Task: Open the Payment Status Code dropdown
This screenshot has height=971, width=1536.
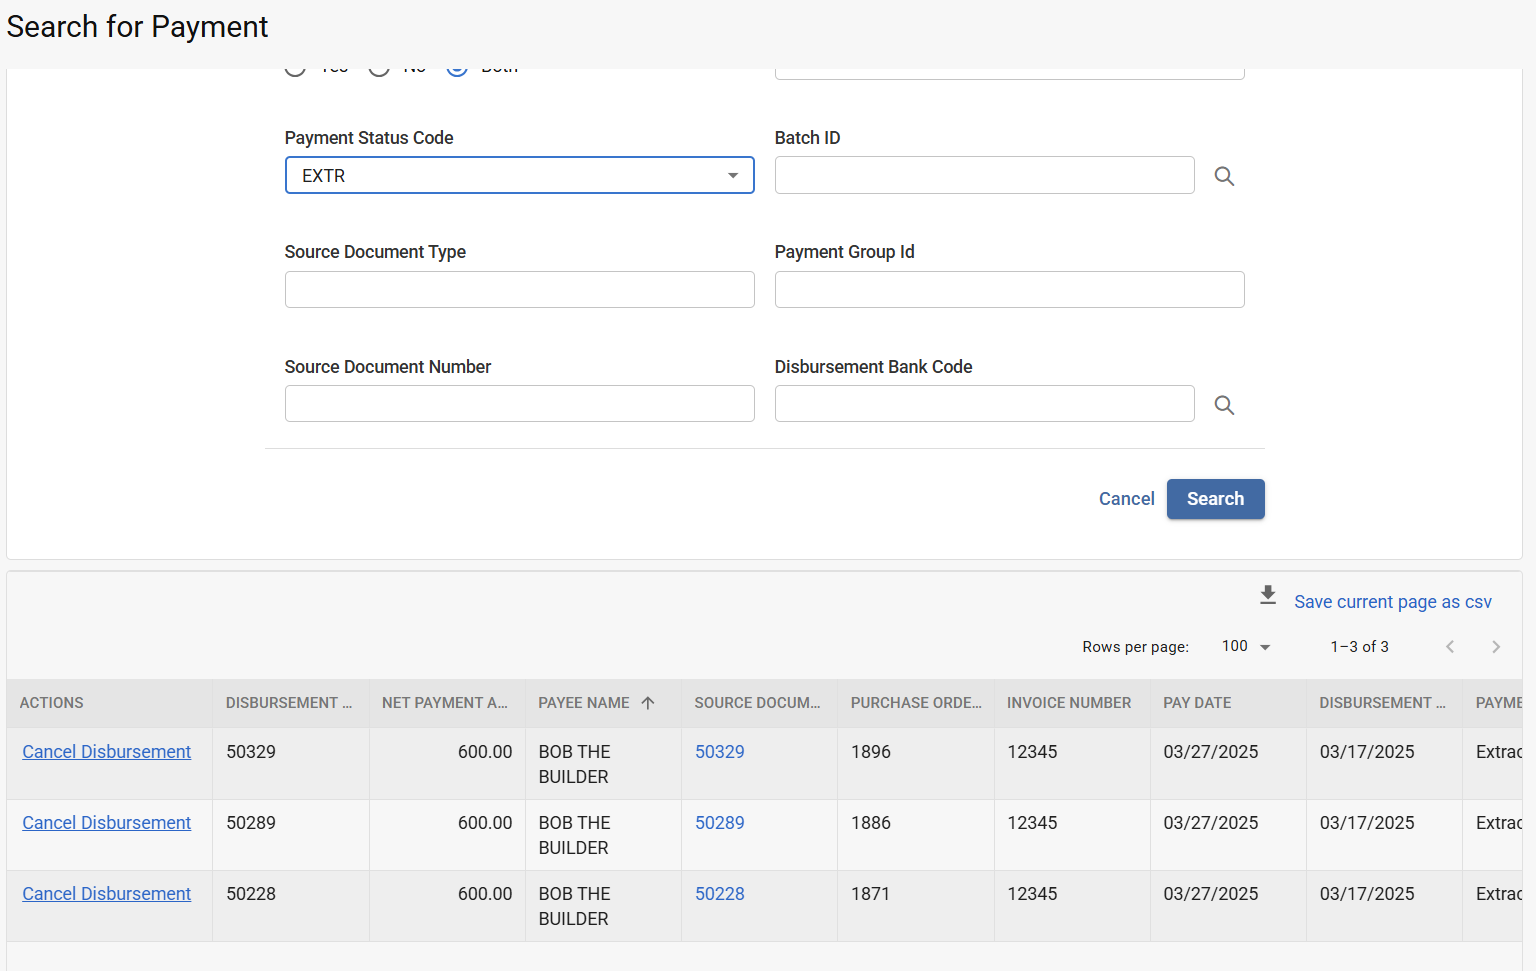Action: click(519, 175)
